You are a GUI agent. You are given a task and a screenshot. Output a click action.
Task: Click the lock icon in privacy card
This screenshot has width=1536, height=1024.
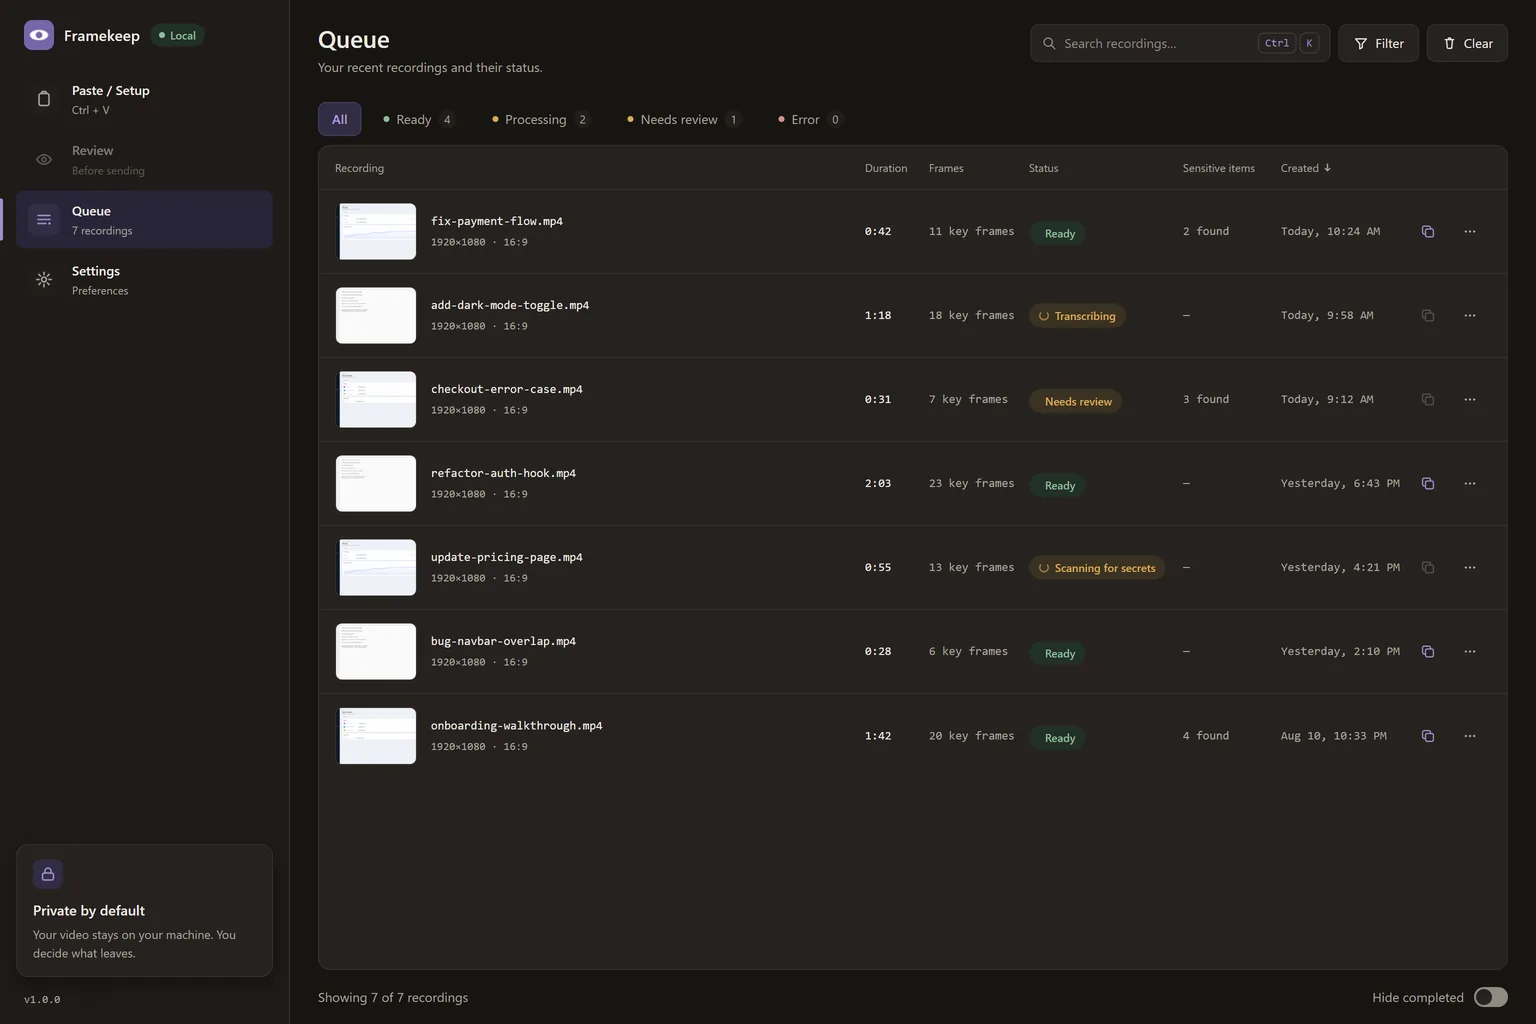[x=48, y=874]
